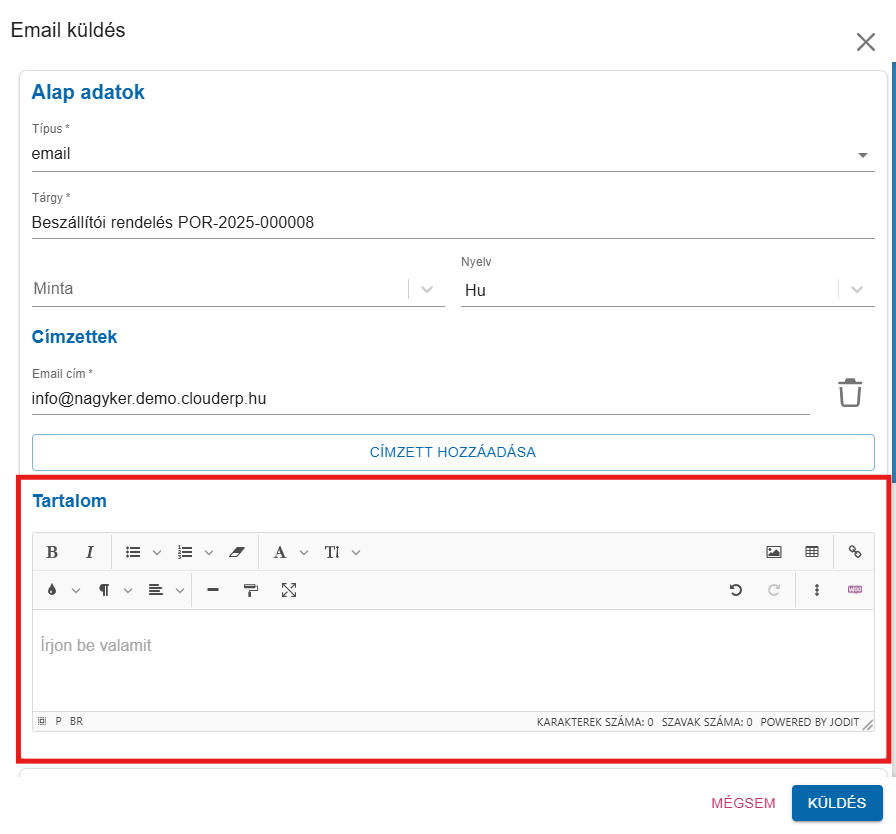896x834 pixels.
Task: Delete the recipient with the trash icon
Action: [x=849, y=393]
